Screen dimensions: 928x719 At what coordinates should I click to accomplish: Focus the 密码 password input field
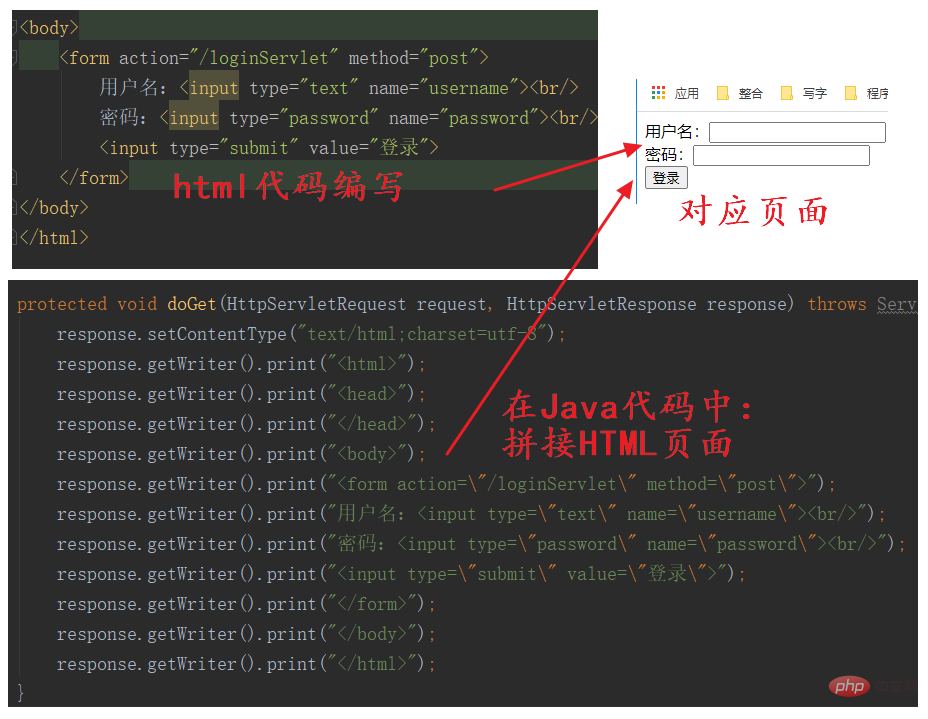click(781, 155)
